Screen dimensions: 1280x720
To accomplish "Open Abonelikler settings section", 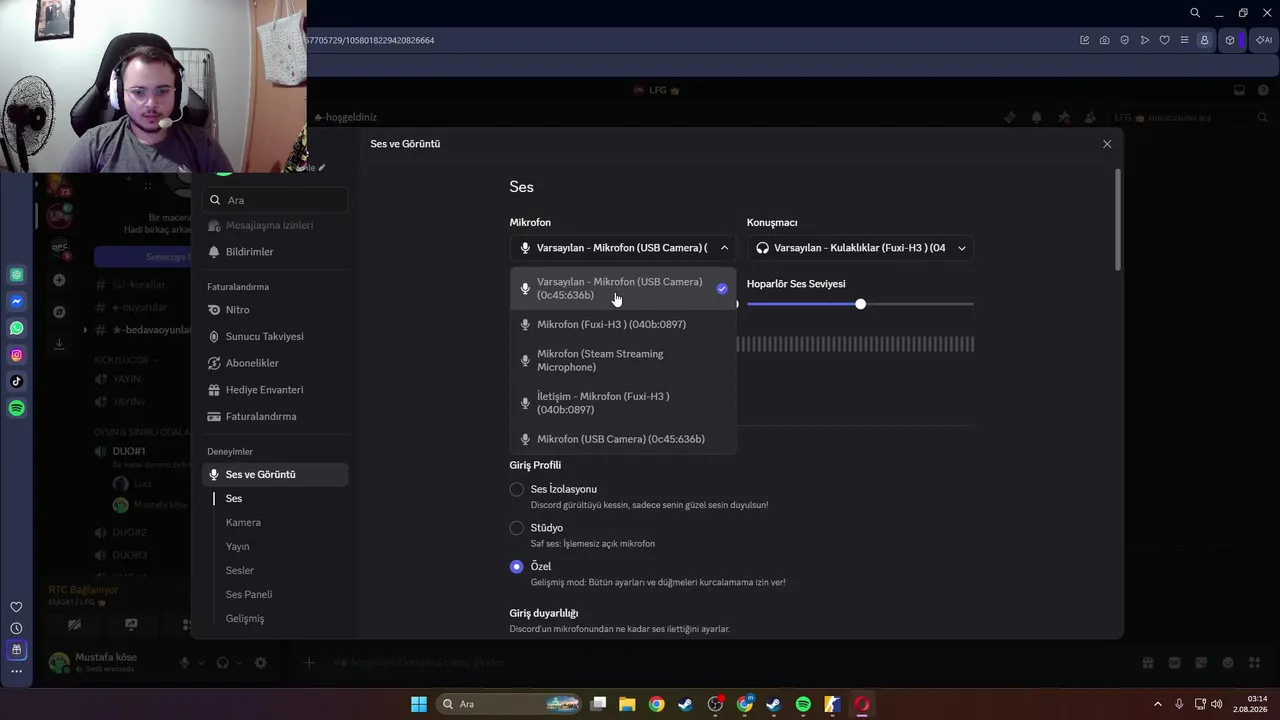I will [275, 363].
